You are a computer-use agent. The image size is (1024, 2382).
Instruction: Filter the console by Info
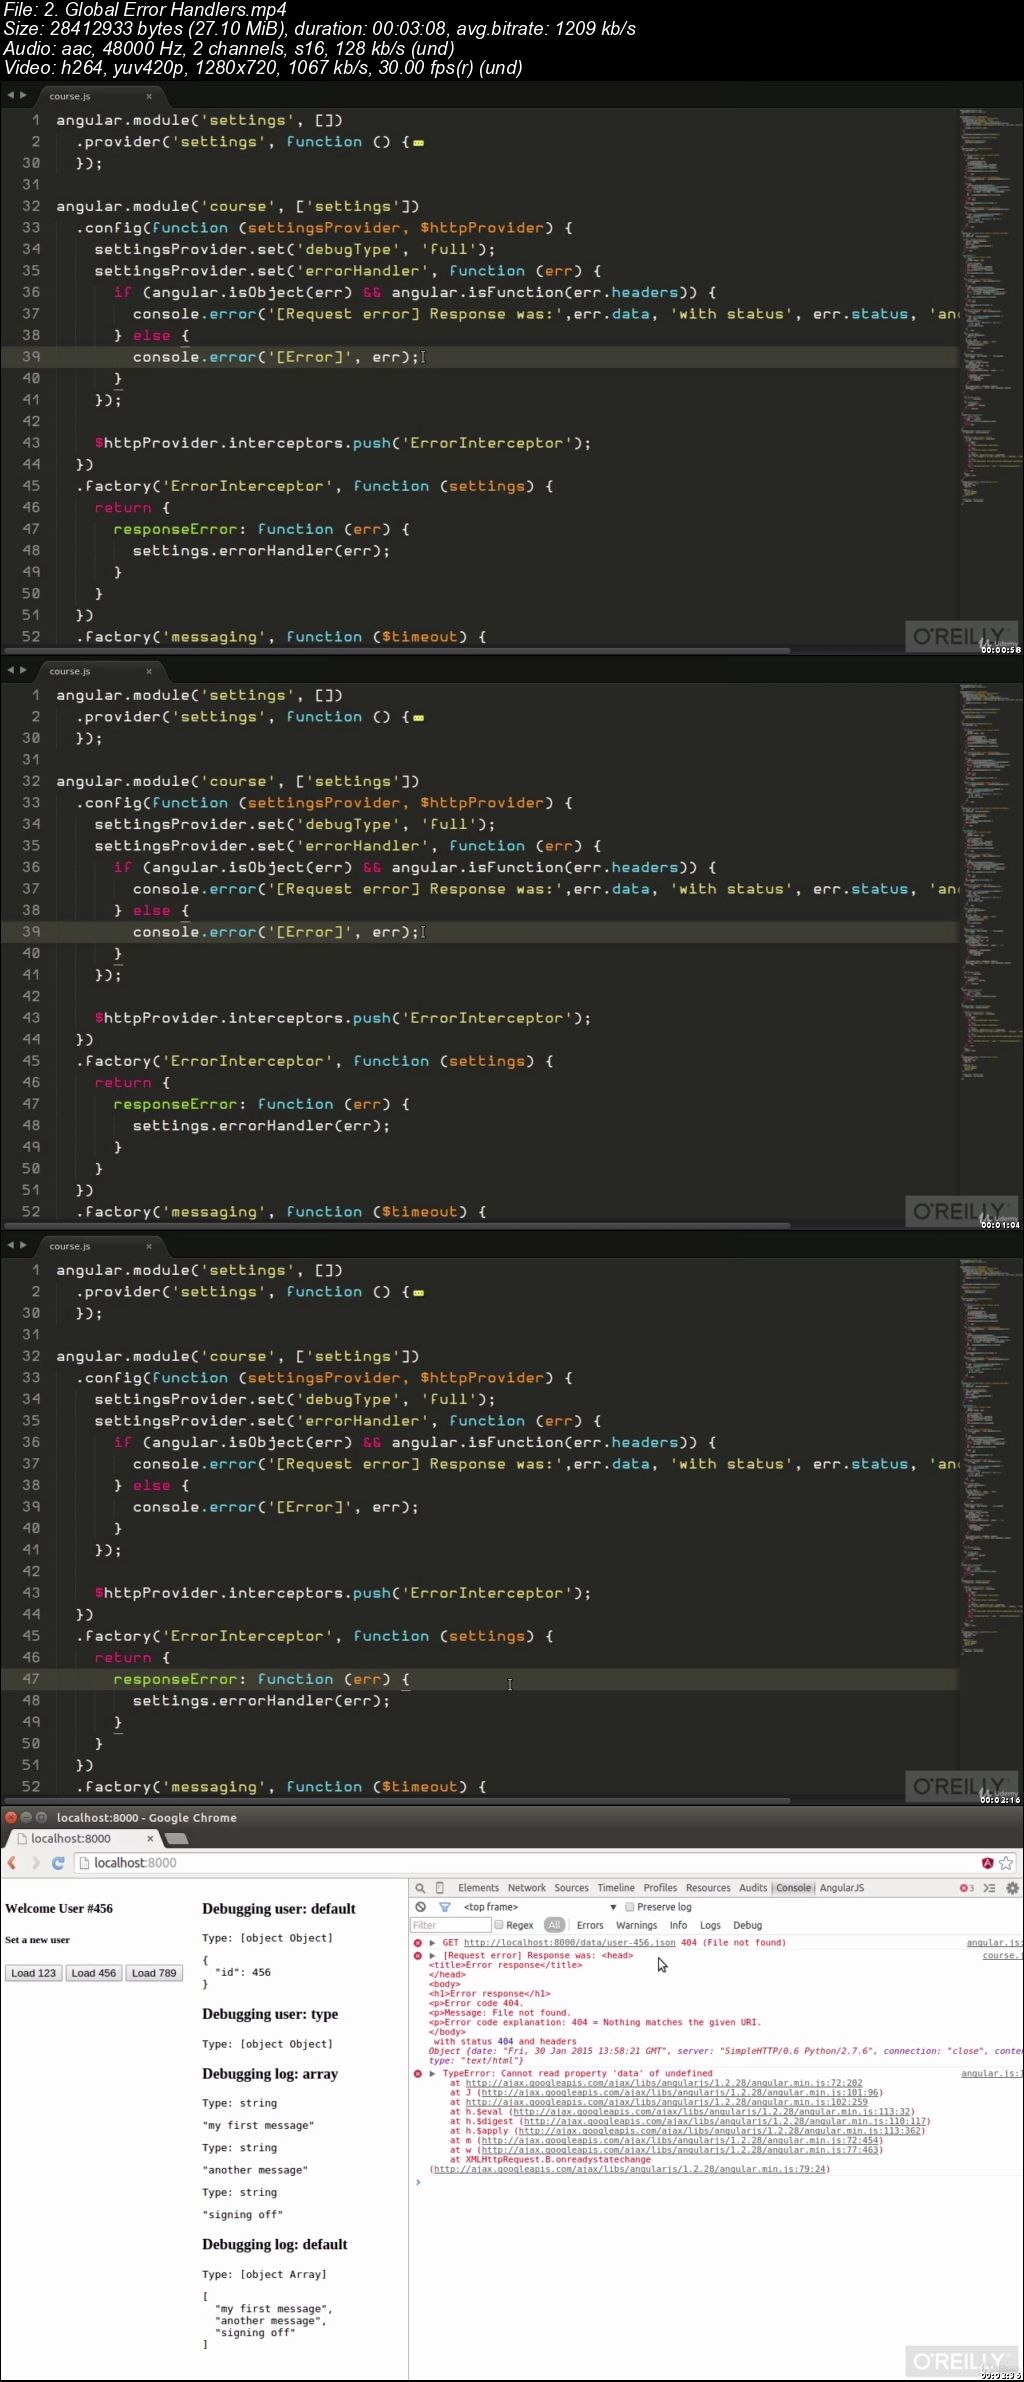678,1925
